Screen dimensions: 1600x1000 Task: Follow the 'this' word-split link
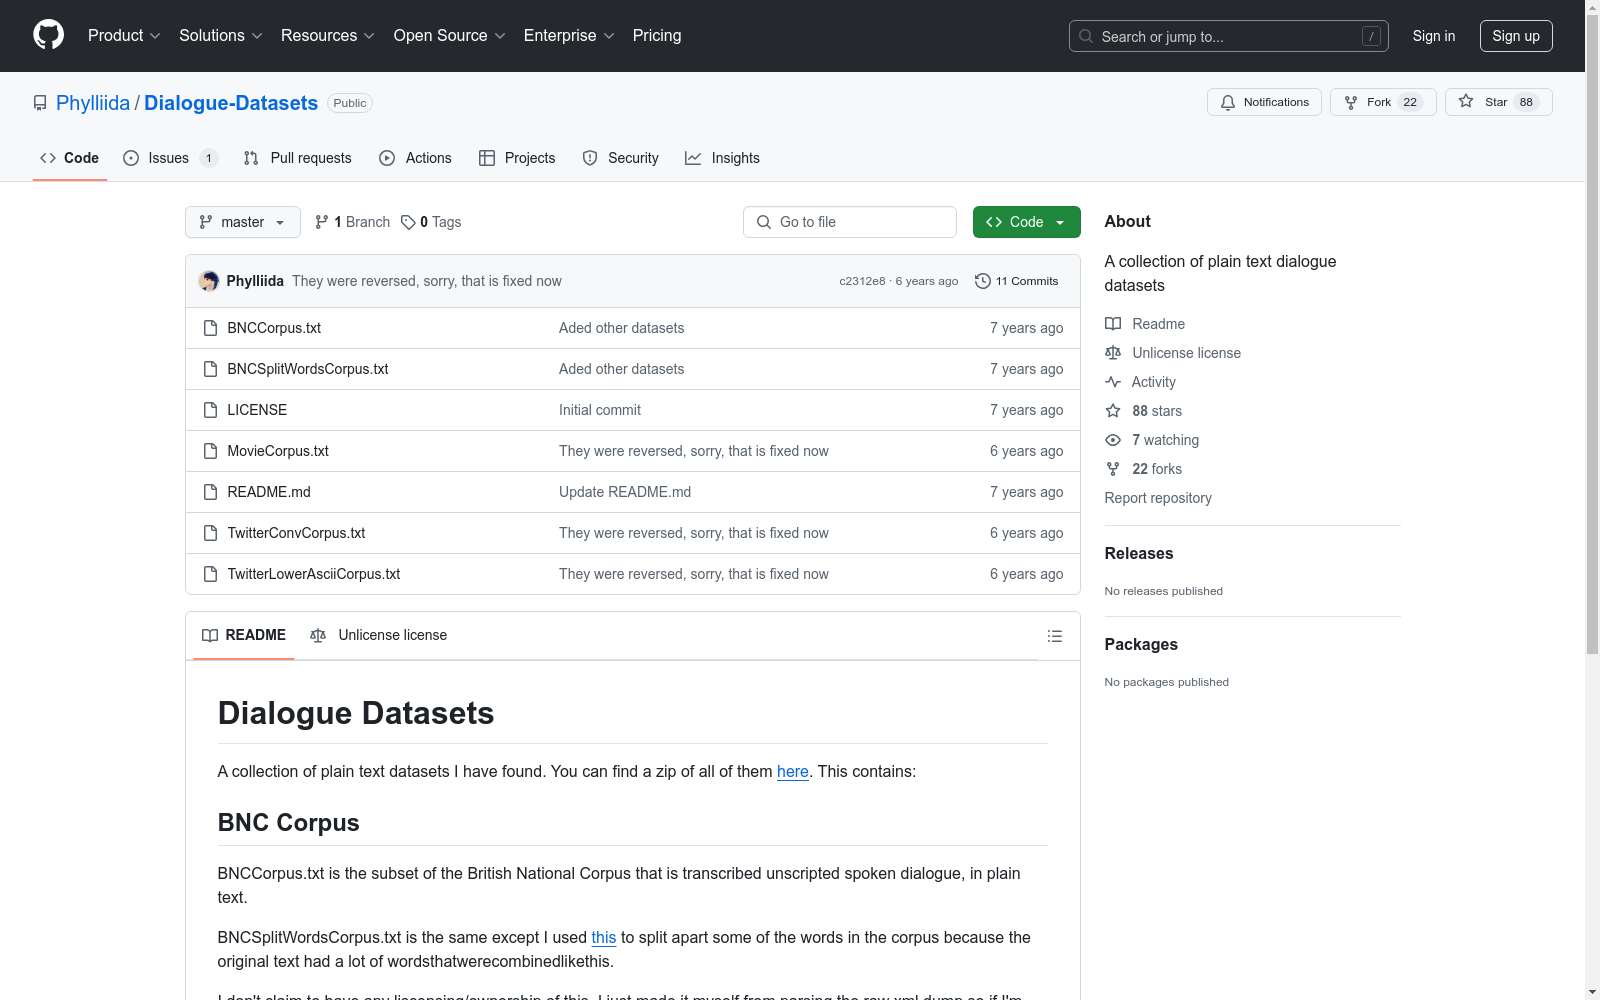tap(604, 938)
